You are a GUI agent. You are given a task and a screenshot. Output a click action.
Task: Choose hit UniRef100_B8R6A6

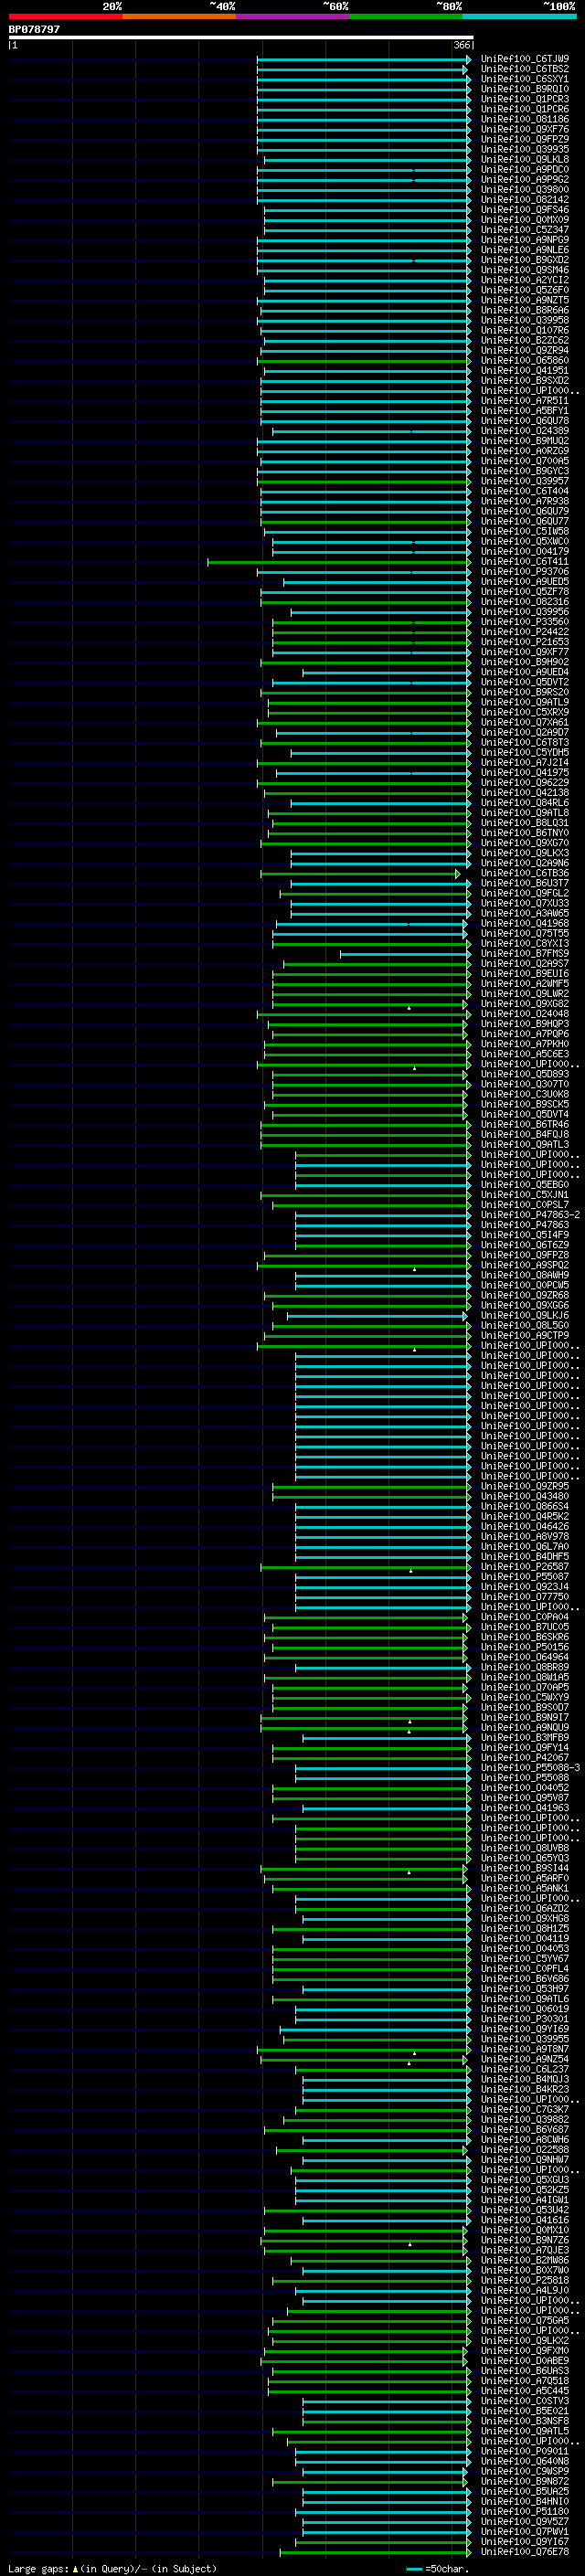(525, 310)
